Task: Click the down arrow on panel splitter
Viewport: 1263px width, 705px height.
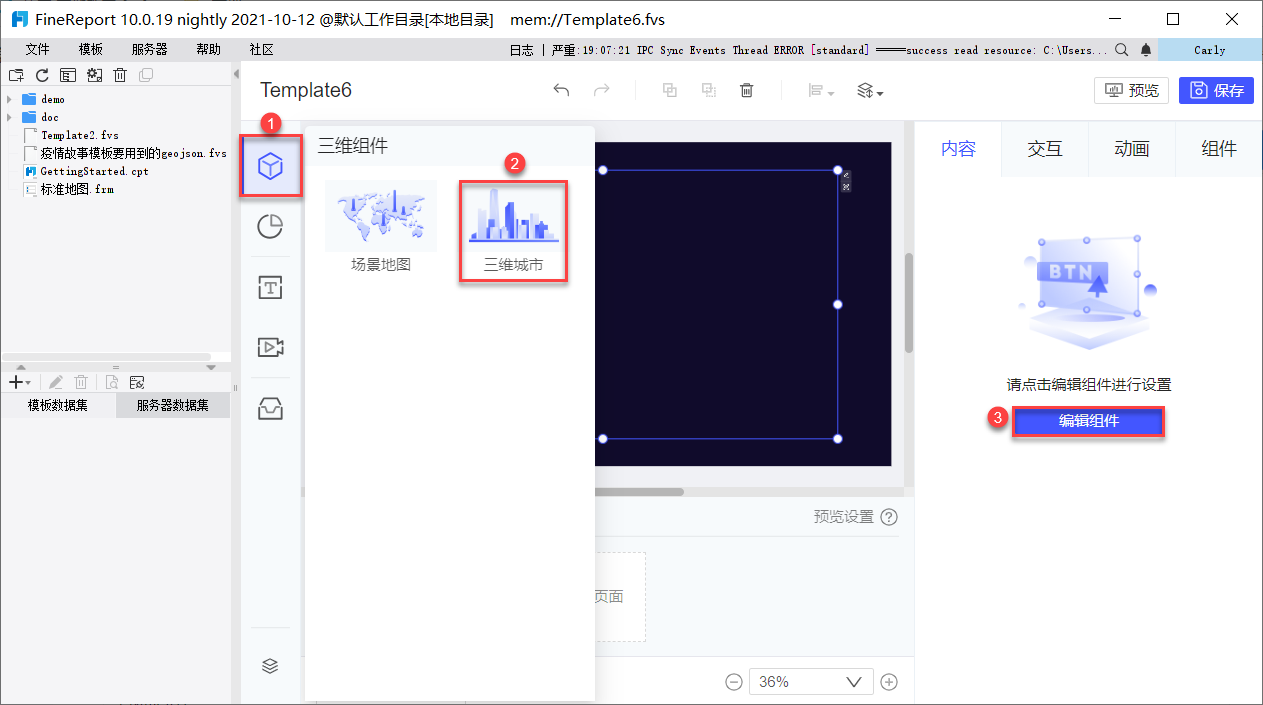Action: click(211, 367)
